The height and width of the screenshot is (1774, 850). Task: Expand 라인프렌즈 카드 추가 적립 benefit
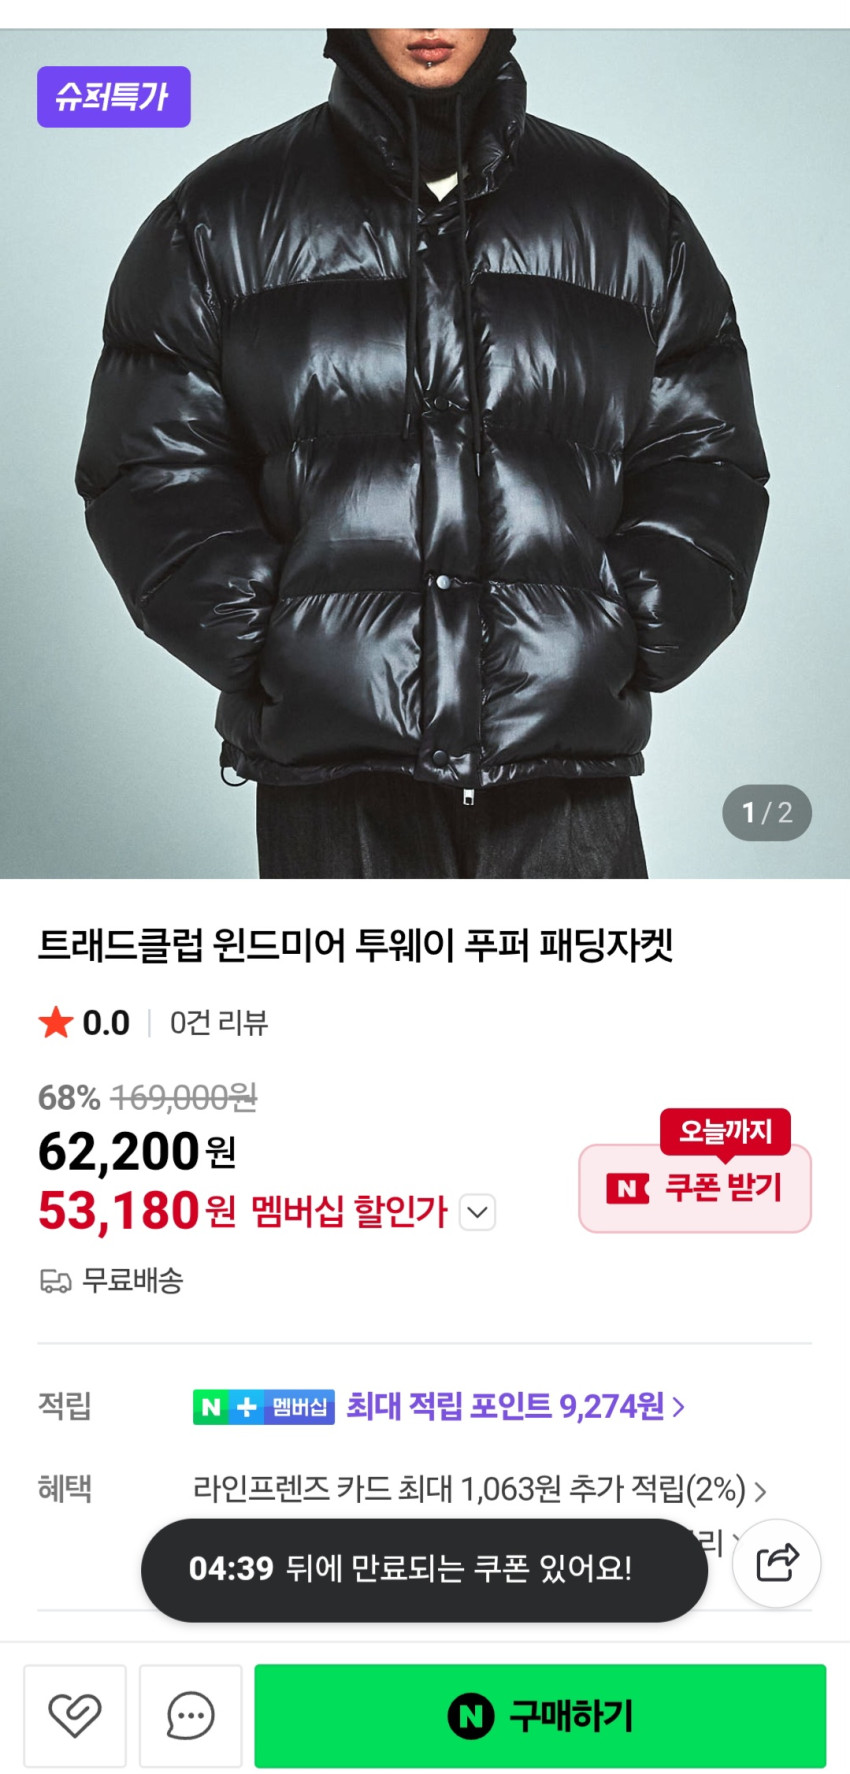click(480, 1490)
